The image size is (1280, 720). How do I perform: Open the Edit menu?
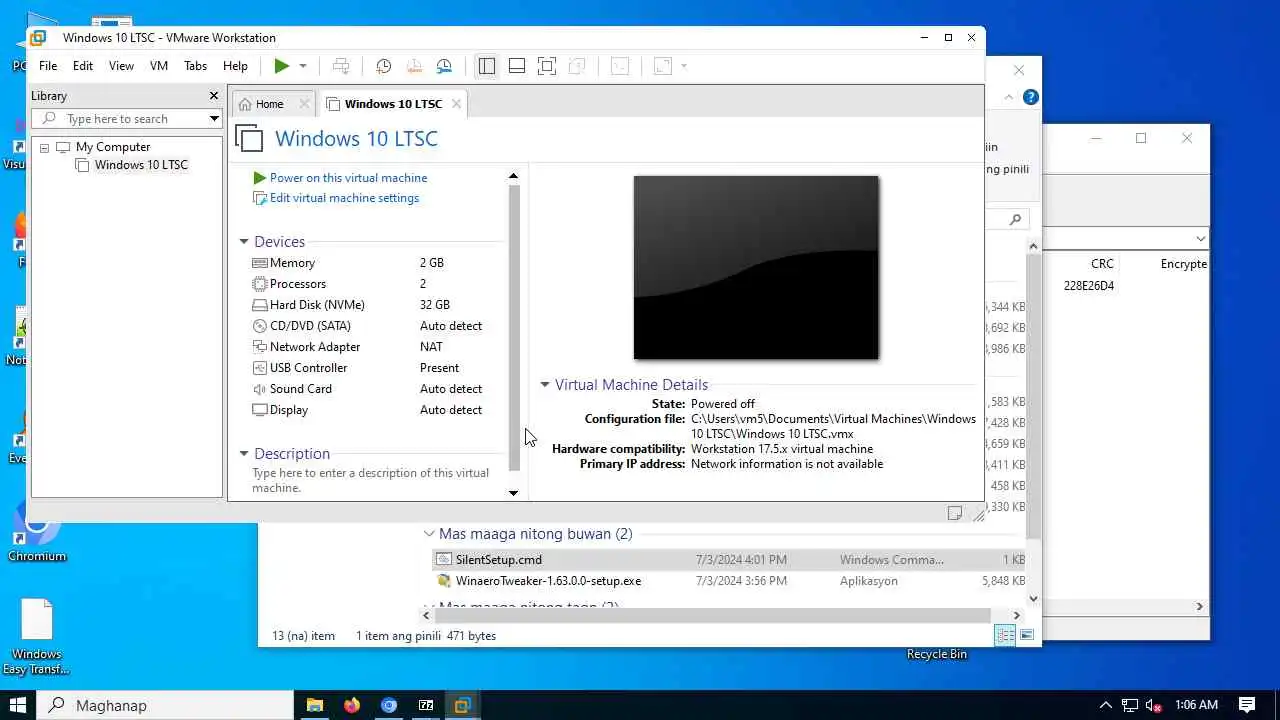[x=83, y=66]
